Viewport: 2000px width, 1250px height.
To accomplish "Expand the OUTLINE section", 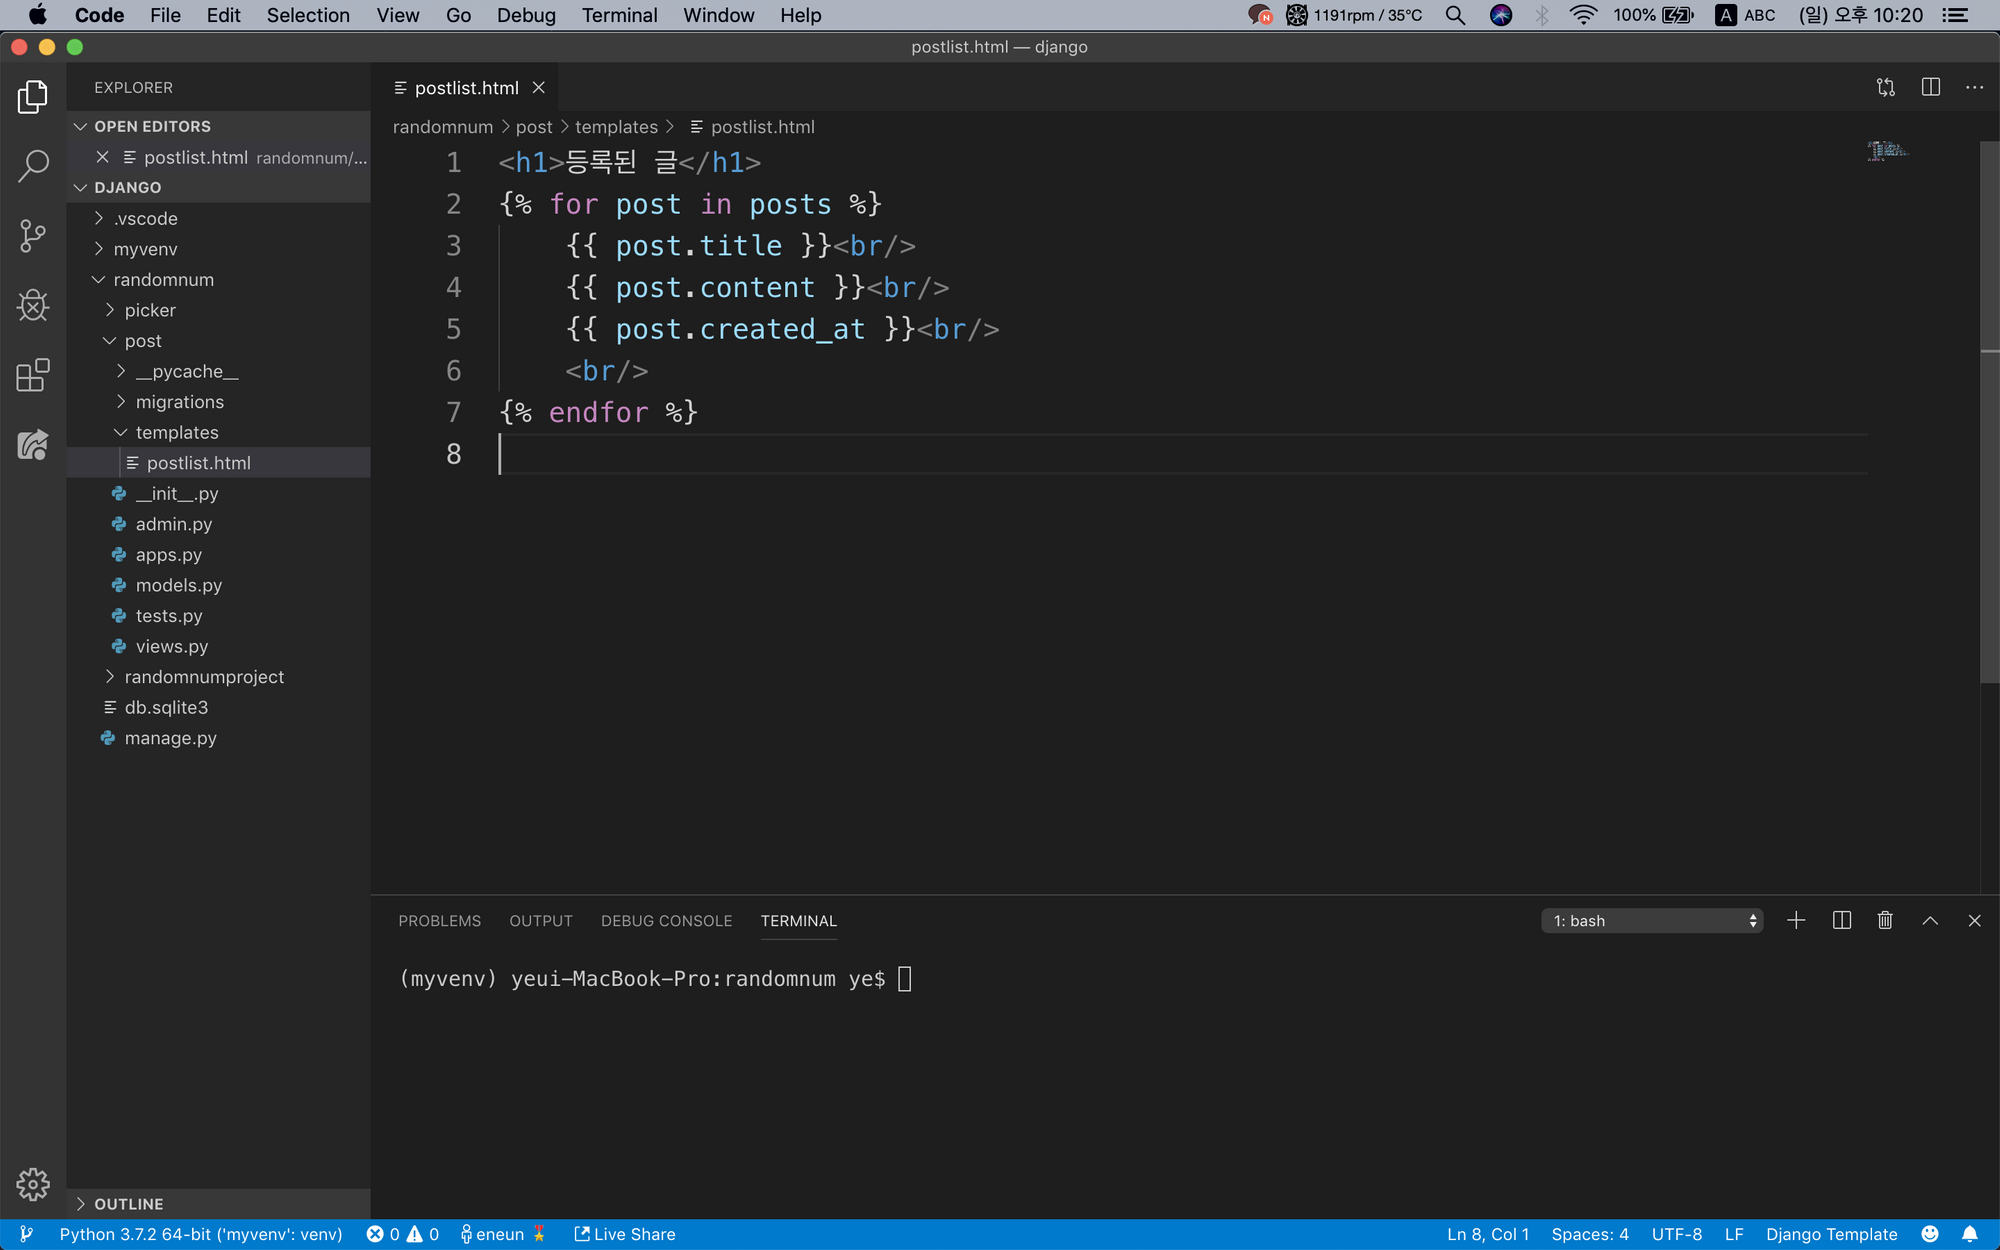I will [128, 1204].
